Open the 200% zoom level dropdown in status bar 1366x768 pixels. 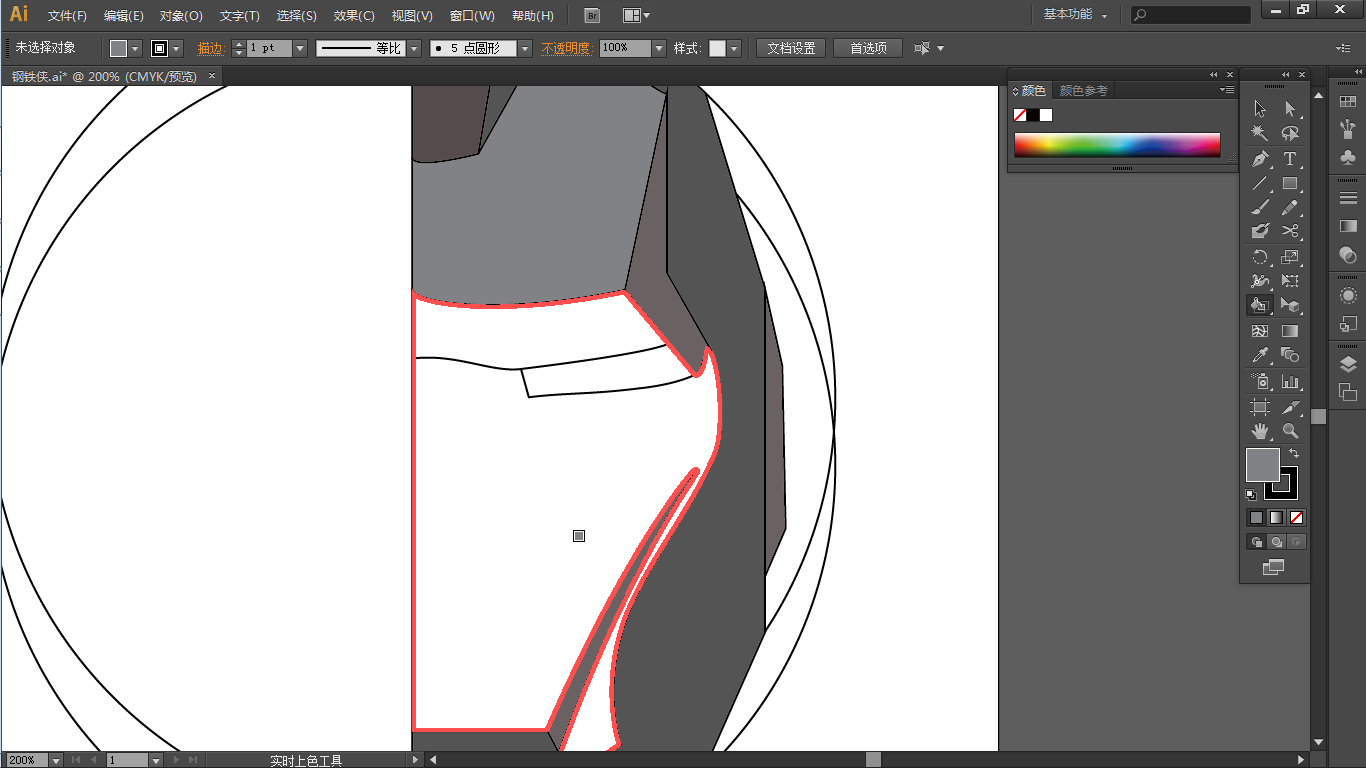tap(56, 760)
